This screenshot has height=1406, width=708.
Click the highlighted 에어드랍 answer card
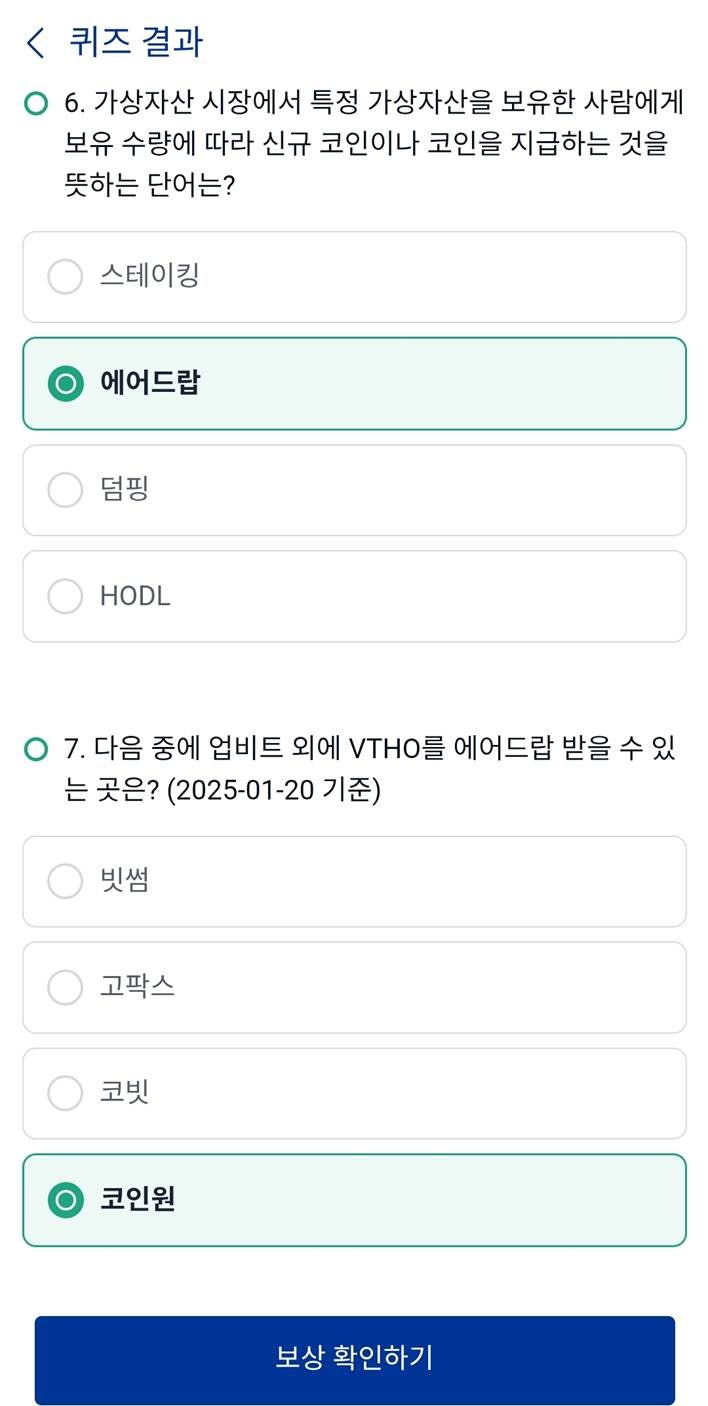pos(354,383)
